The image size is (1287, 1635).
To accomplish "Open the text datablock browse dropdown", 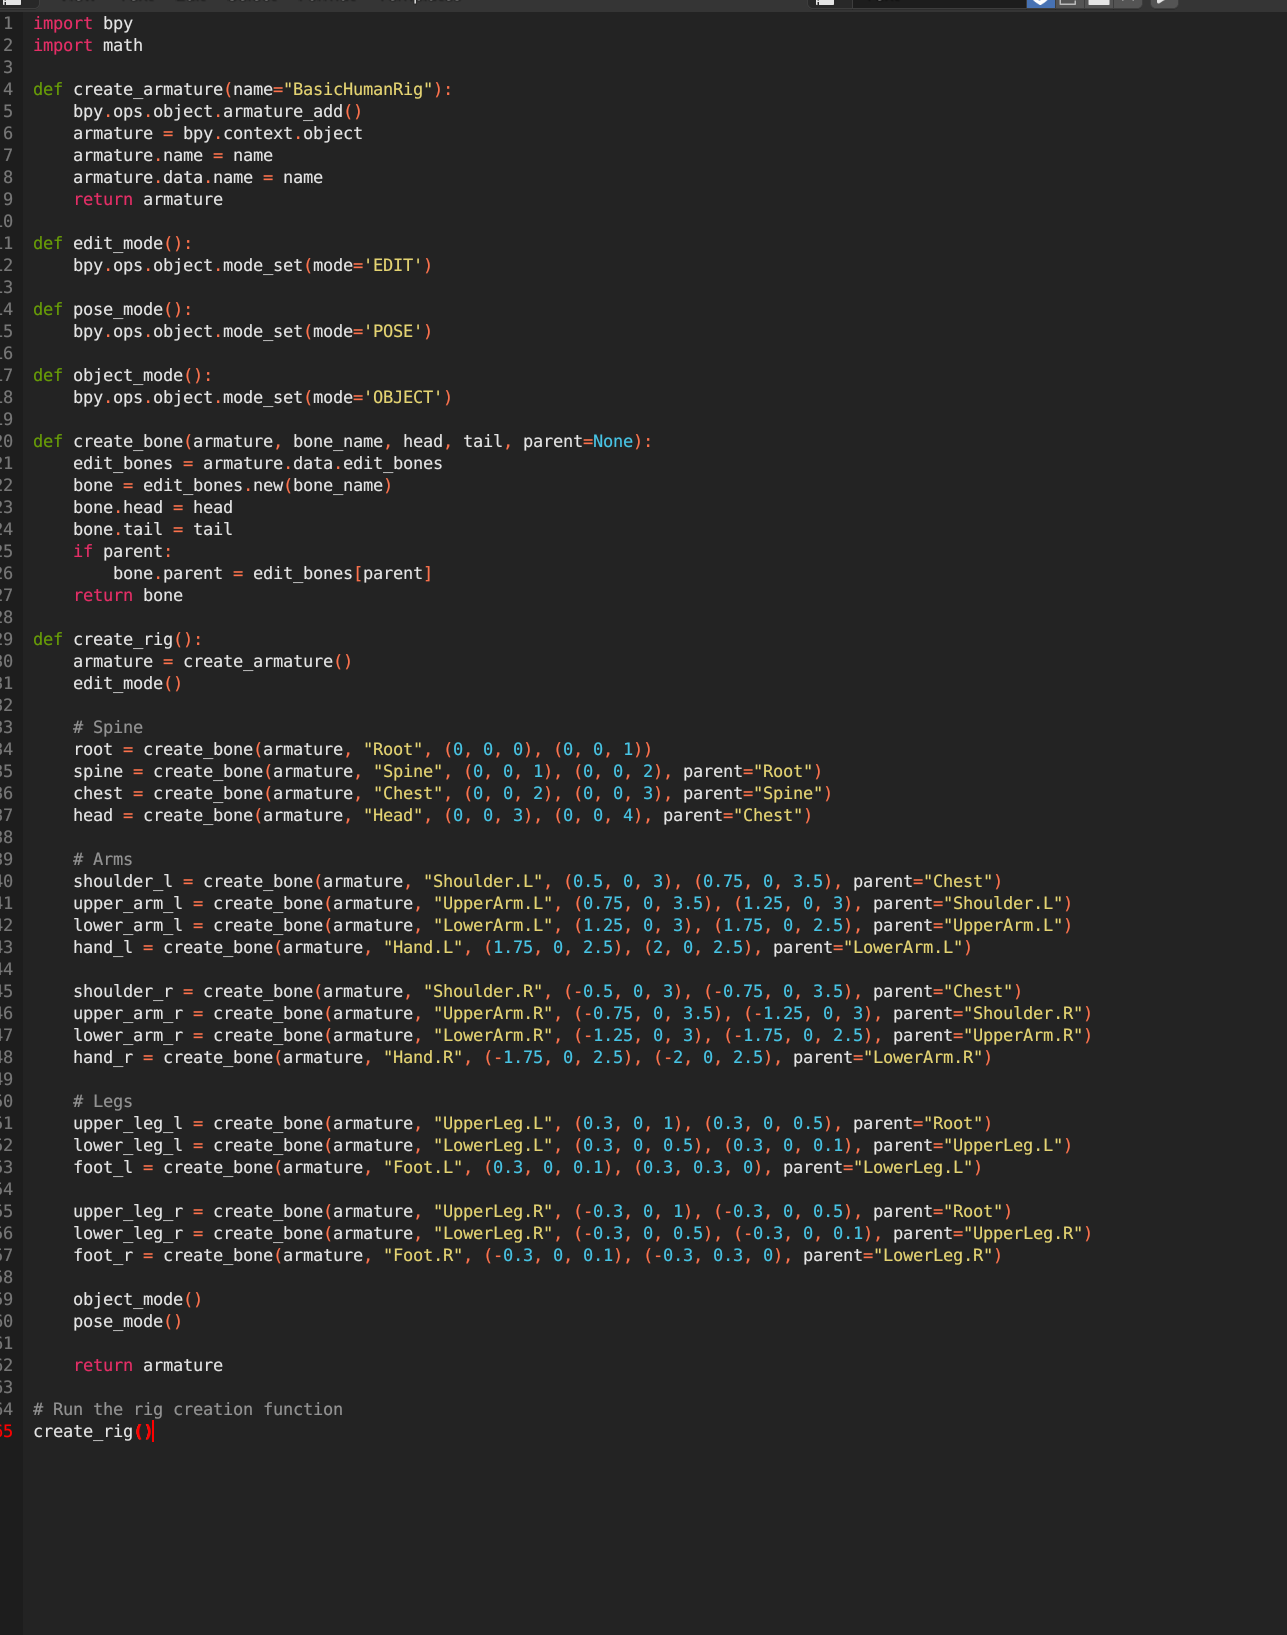I will coord(825,3).
